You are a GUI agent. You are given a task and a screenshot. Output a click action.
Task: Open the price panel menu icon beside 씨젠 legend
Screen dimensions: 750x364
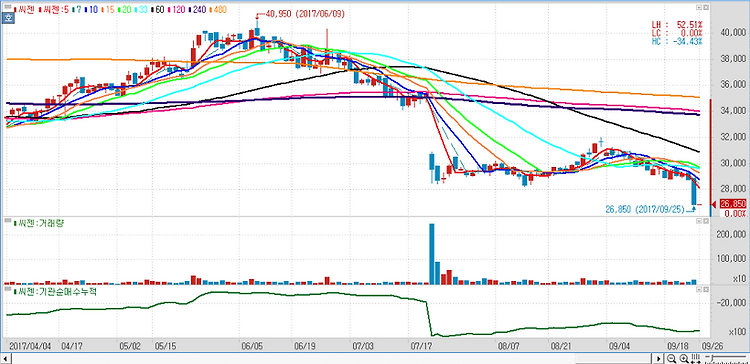[8, 7]
